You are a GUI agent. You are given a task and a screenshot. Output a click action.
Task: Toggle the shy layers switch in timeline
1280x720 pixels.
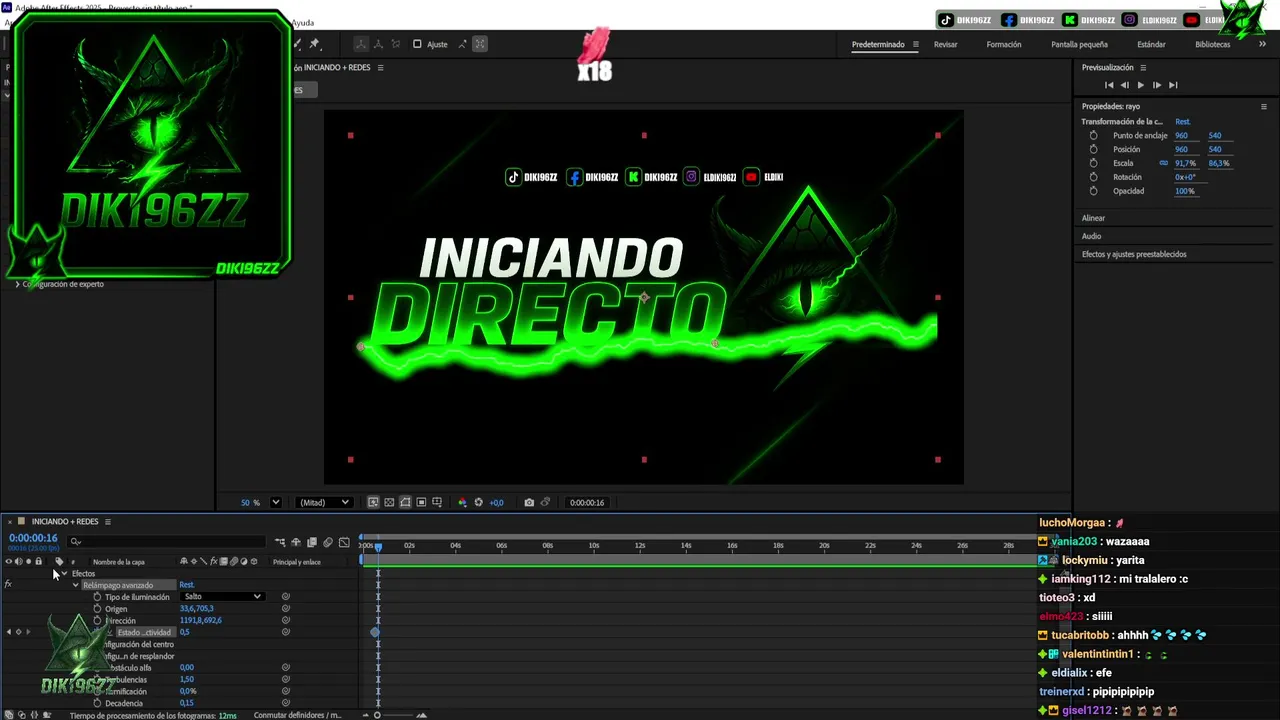click(296, 542)
